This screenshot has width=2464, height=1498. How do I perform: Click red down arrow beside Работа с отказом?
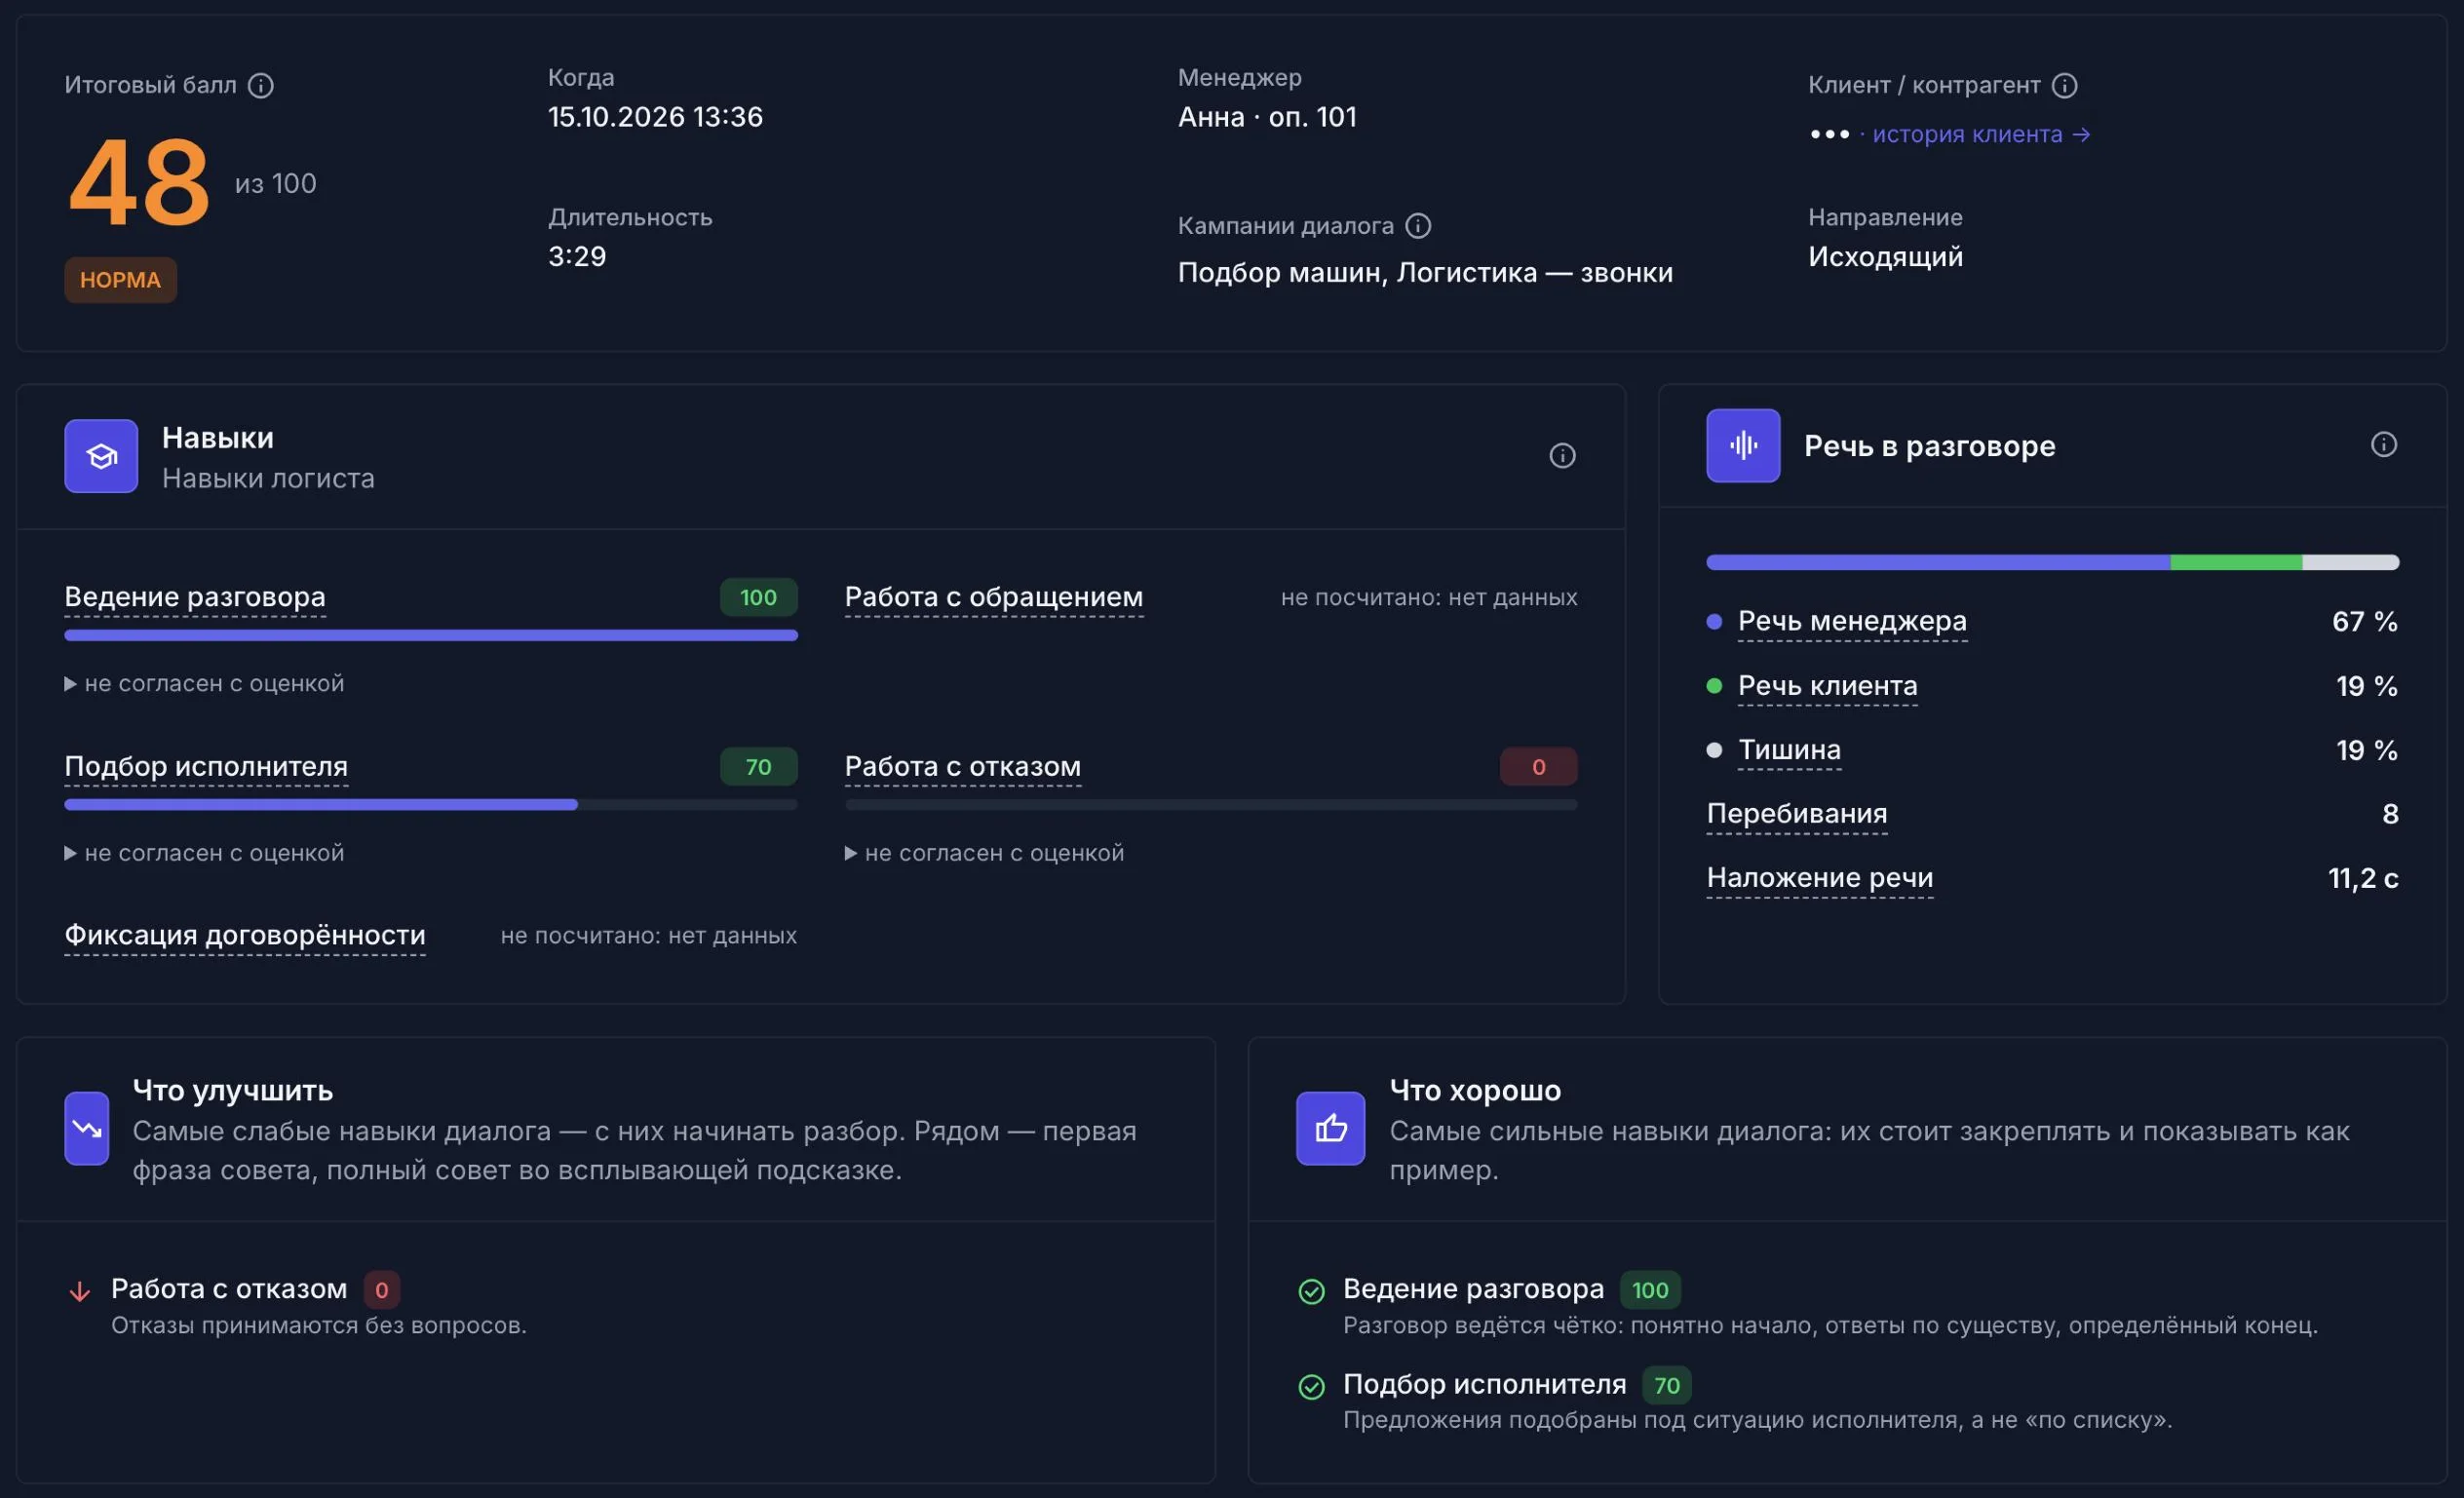[80, 1291]
